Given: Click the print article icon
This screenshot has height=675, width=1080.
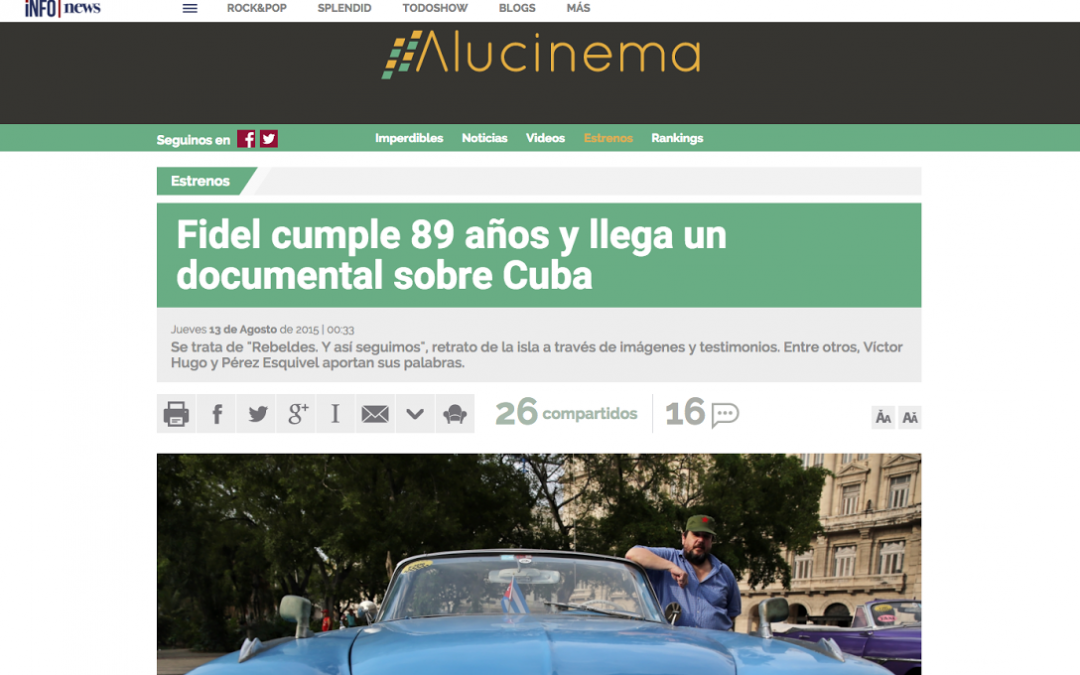Looking at the screenshot, I should 176,413.
